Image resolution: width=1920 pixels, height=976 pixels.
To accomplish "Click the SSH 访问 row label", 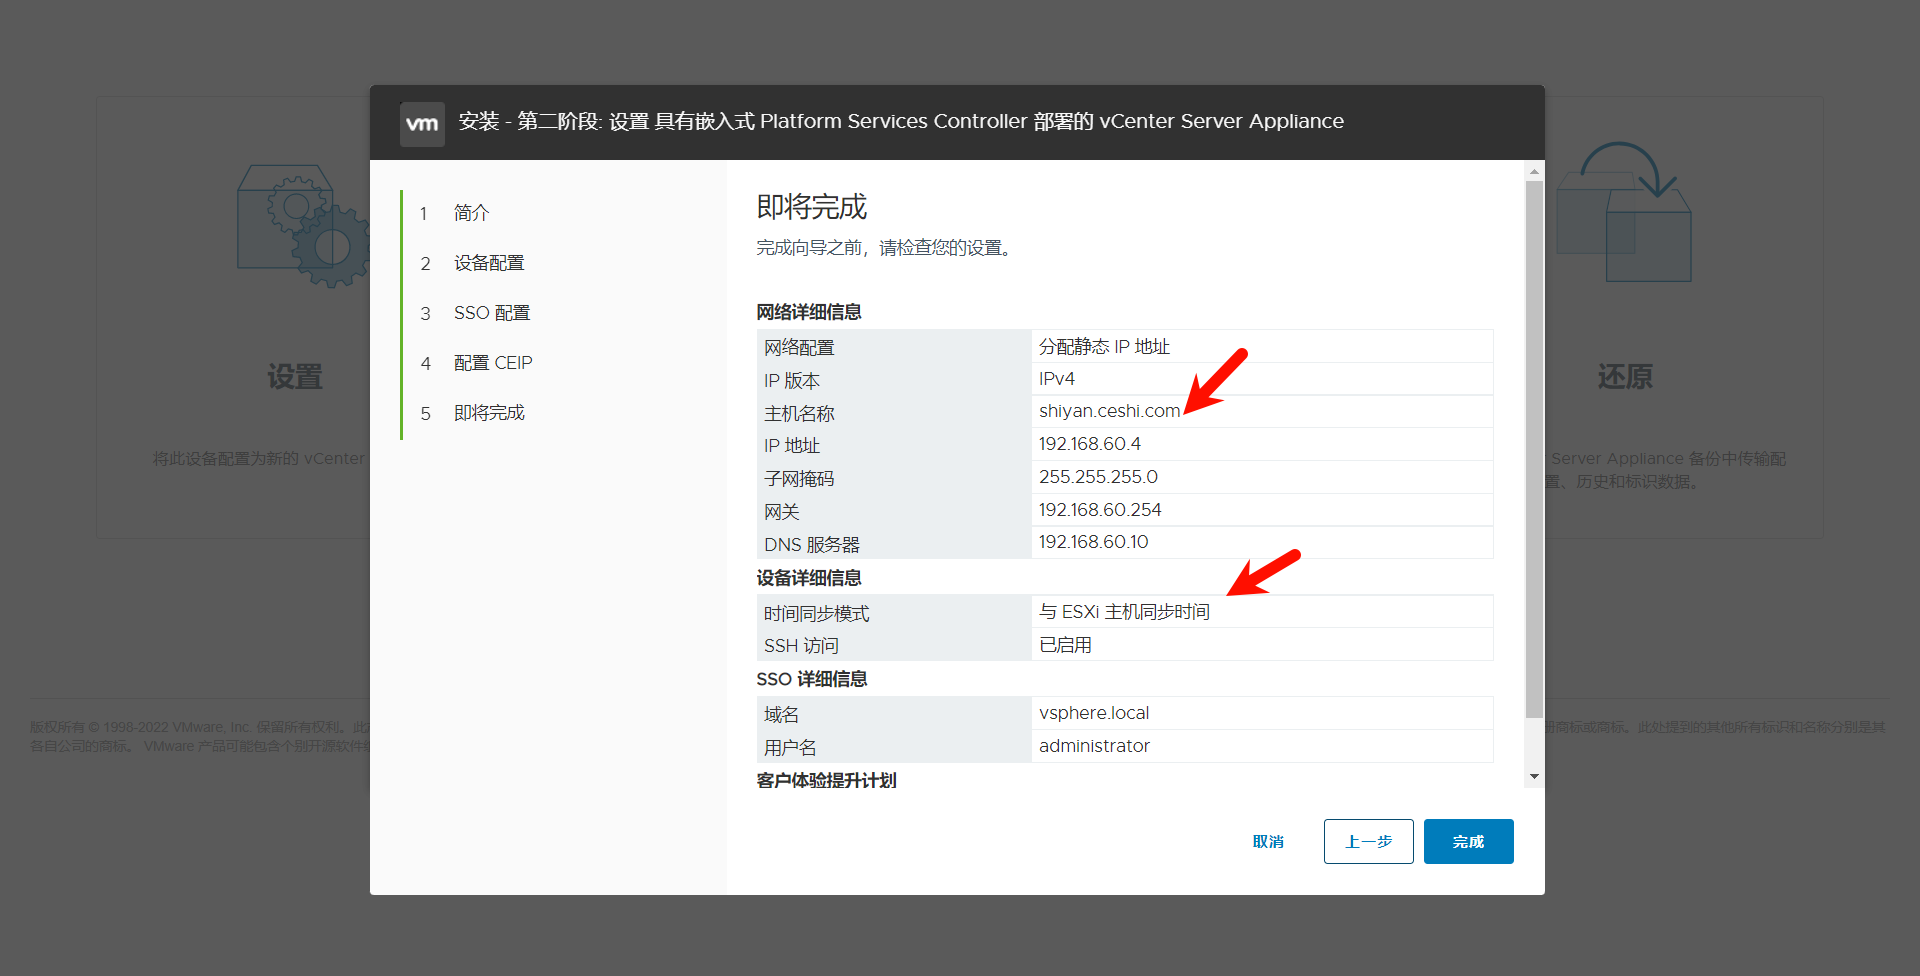I will point(801,646).
